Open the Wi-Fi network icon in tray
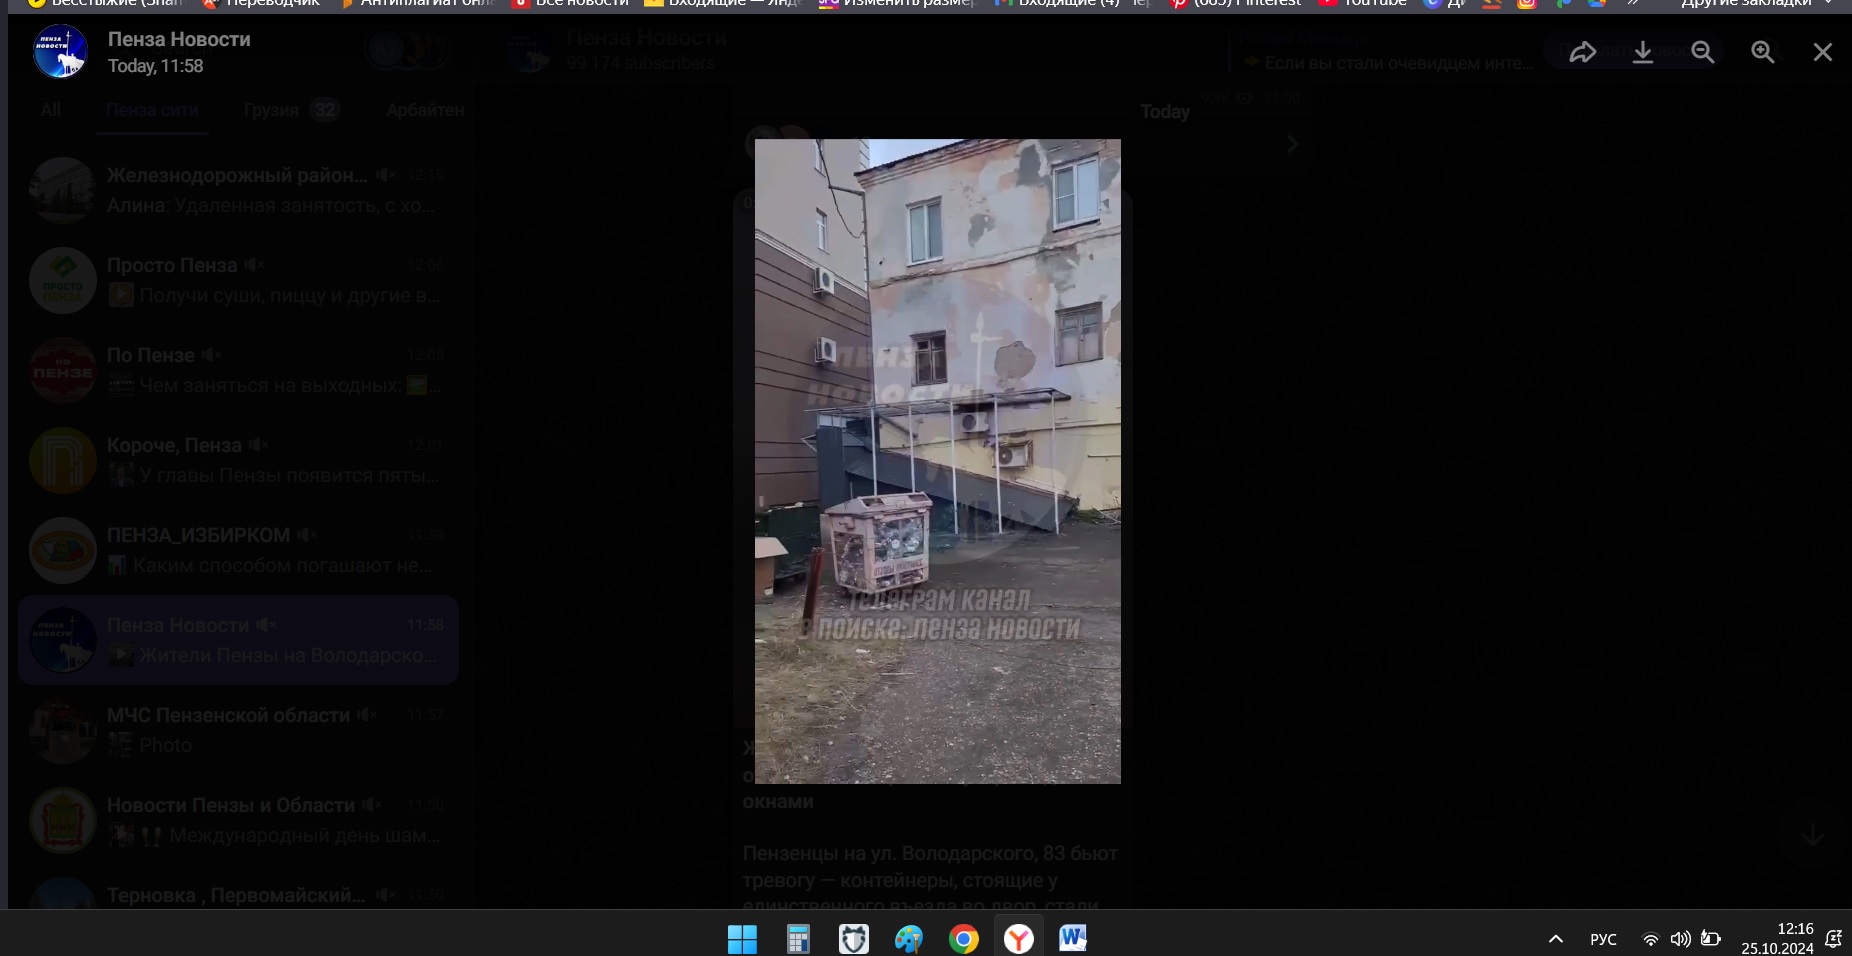Viewport: 1852px width, 956px height. click(1650, 939)
